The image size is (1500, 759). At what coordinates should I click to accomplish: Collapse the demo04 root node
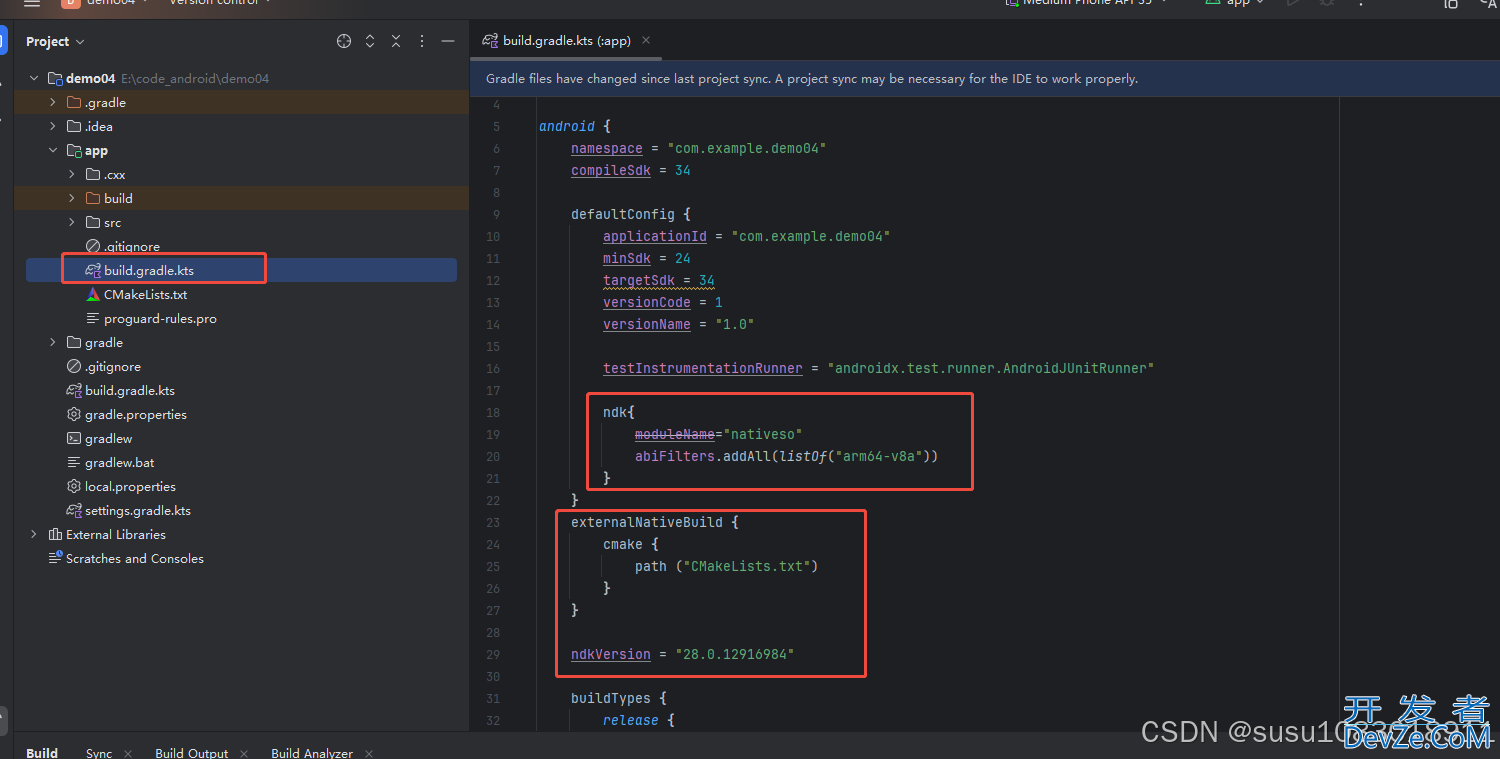(34, 79)
